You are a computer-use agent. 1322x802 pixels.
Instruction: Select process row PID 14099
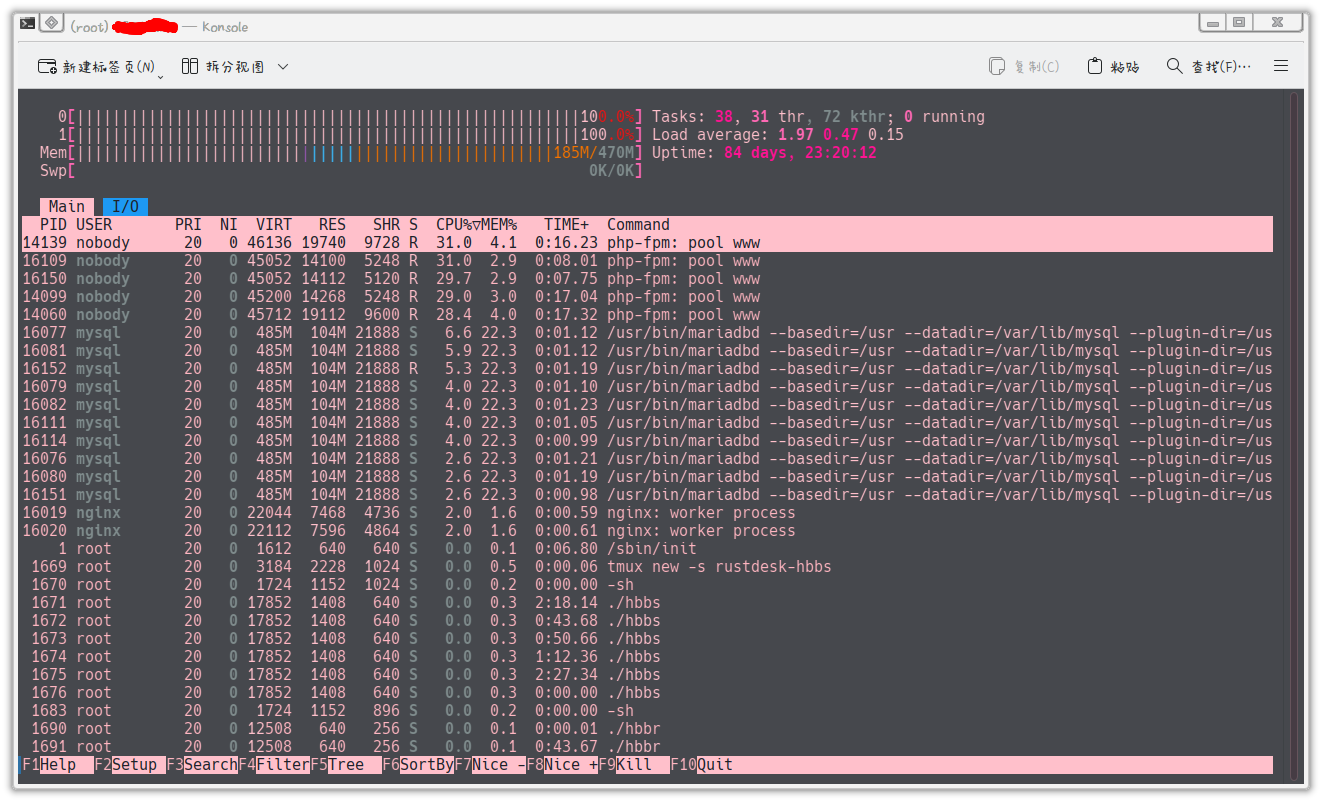[x=647, y=296]
